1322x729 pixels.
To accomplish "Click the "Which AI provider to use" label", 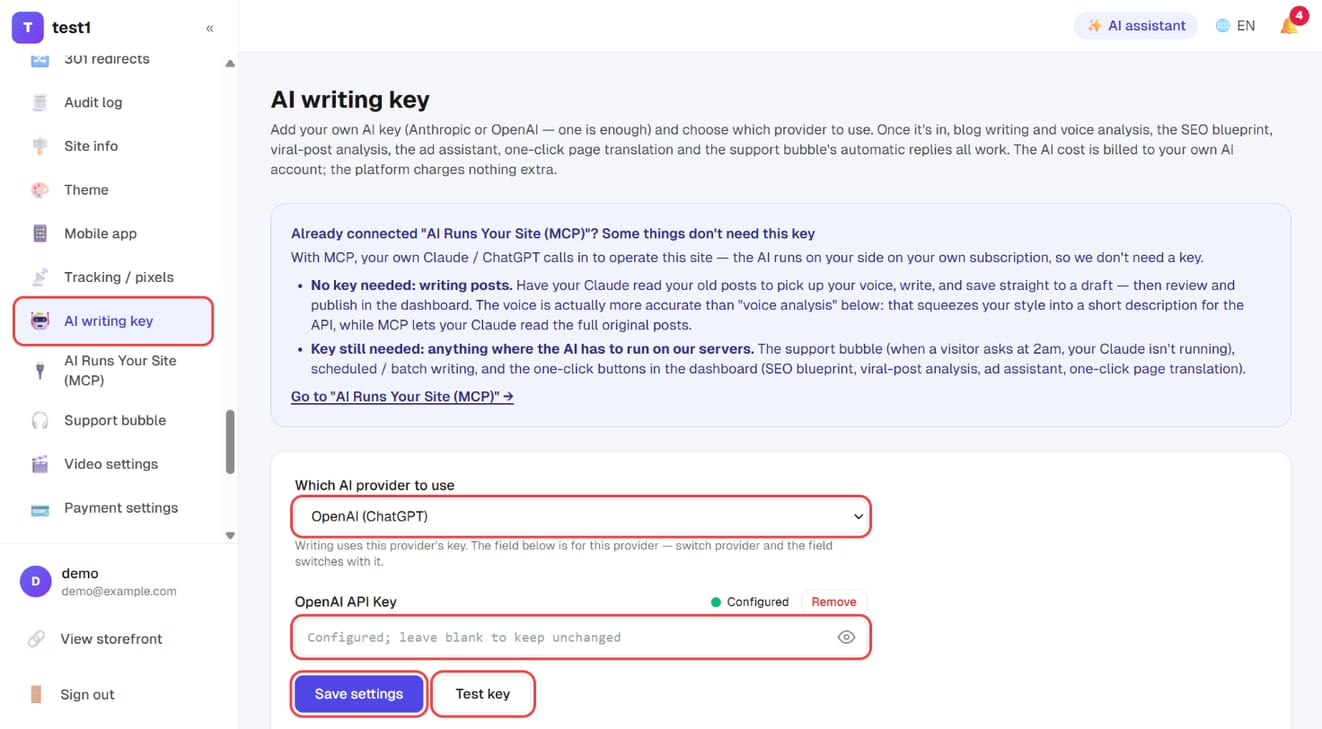I will [x=375, y=485].
